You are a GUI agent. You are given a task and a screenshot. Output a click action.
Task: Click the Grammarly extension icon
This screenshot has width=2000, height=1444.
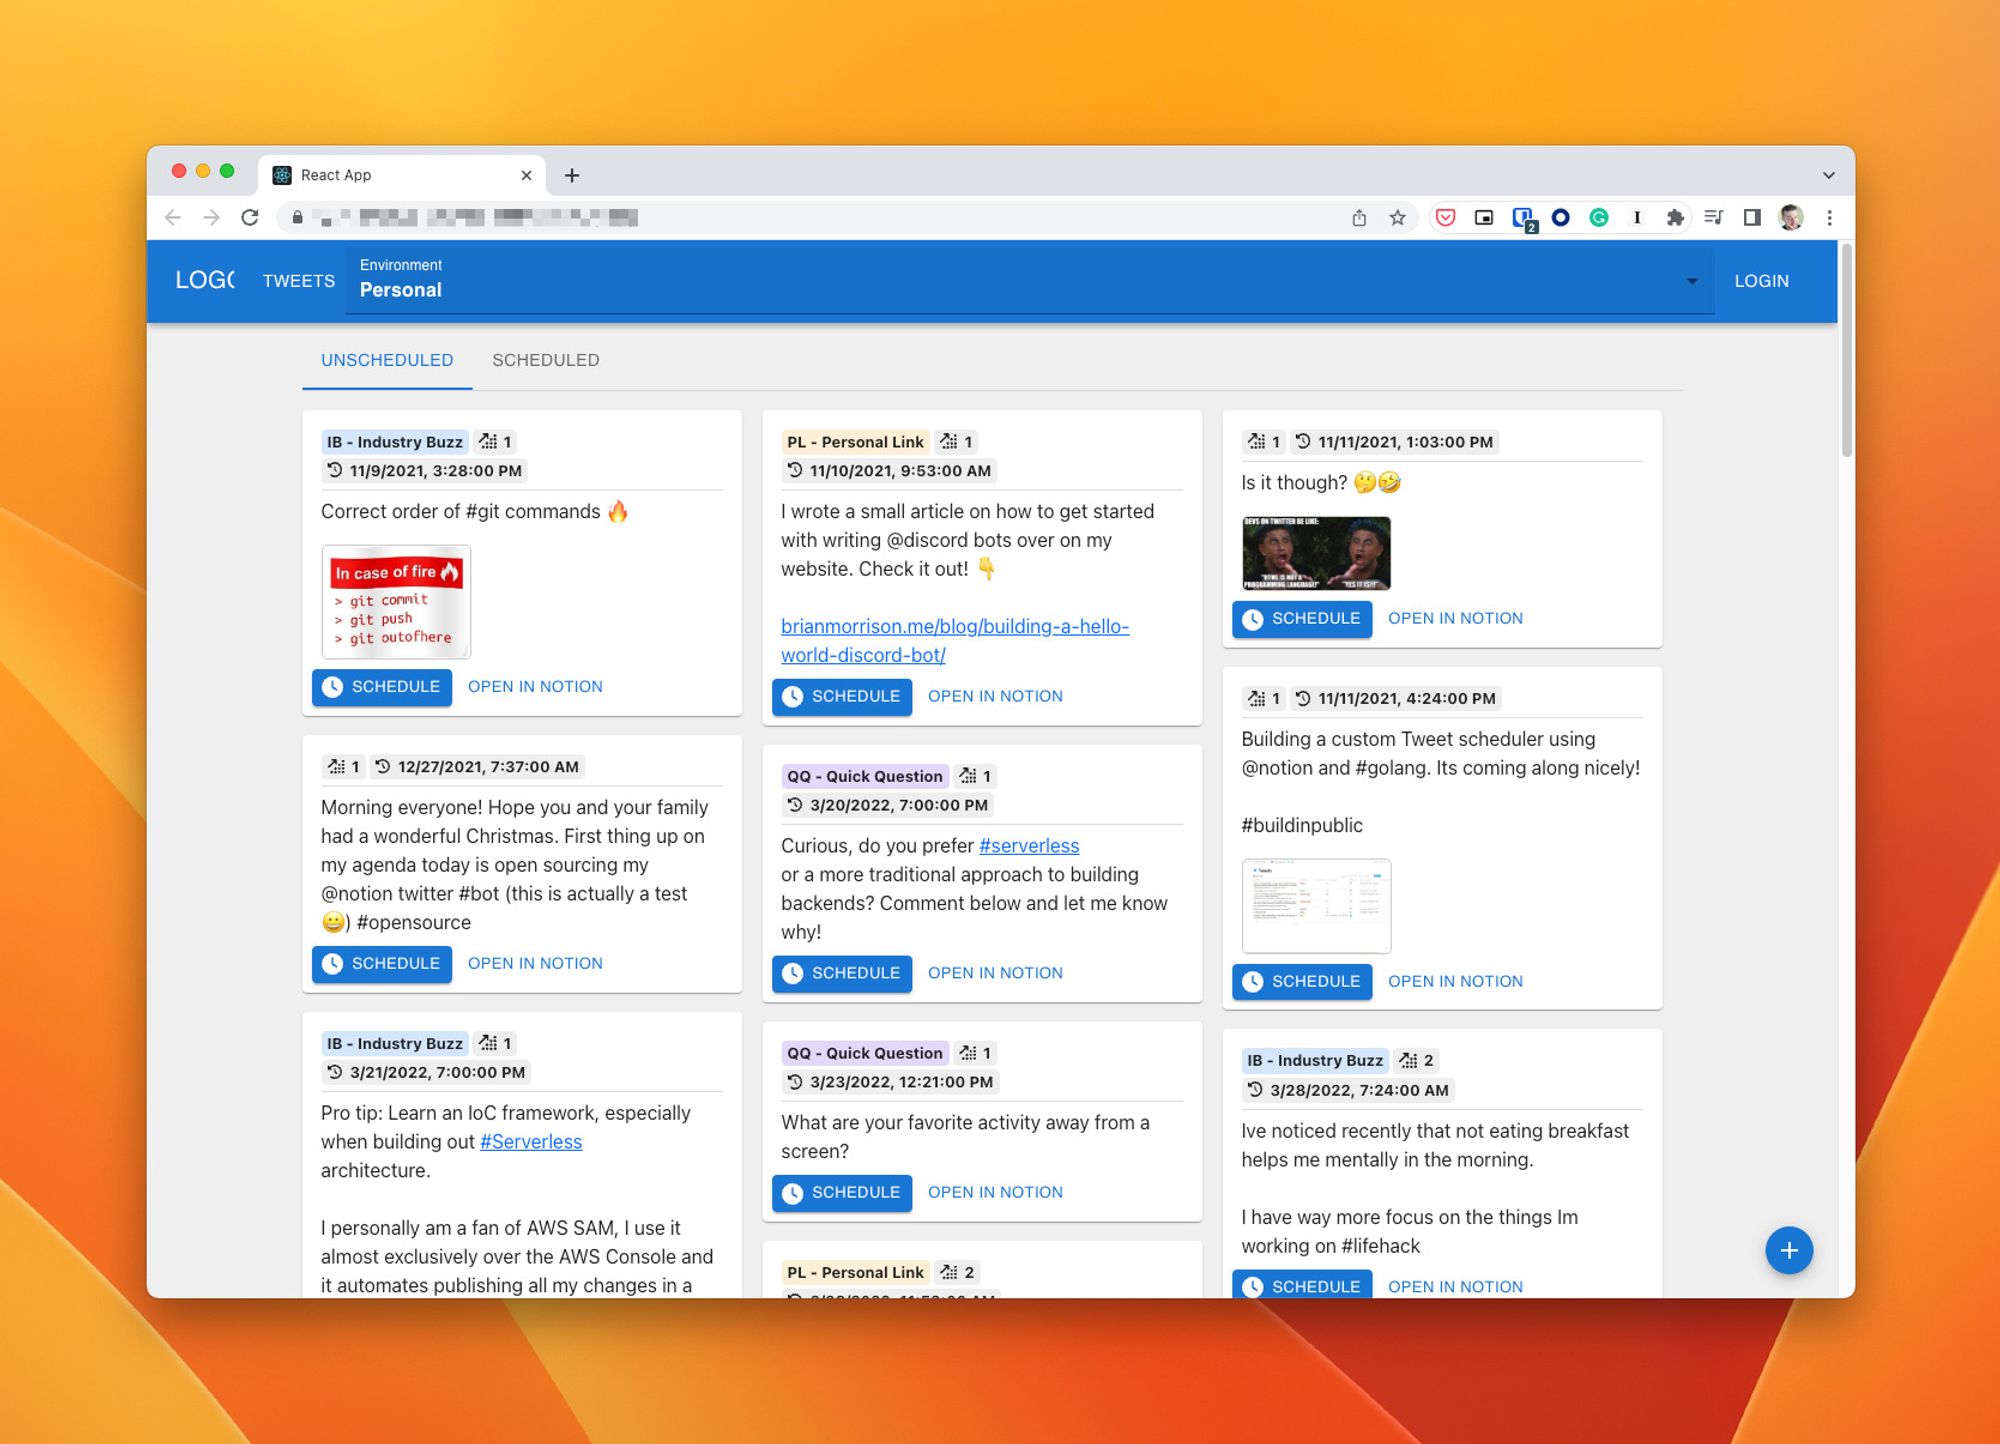click(1599, 218)
